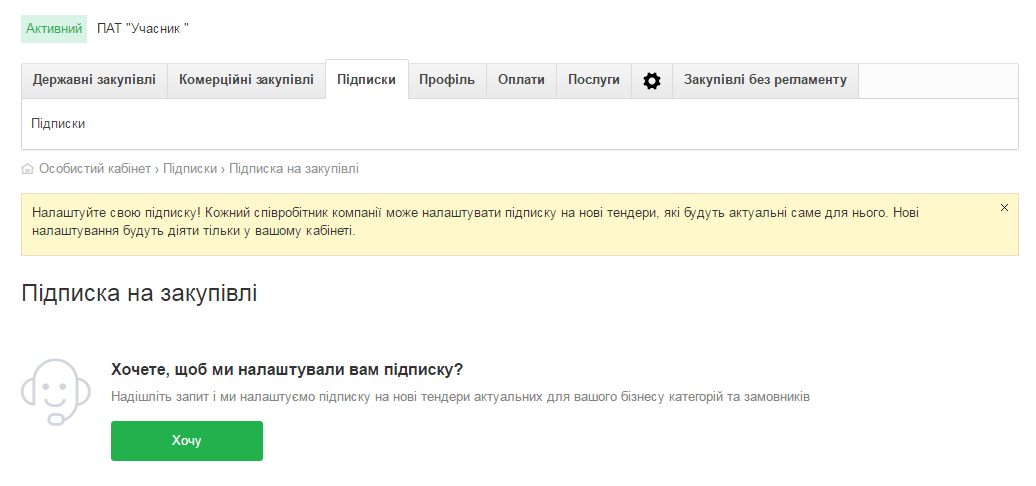This screenshot has width=1036, height=486.
Task: Select the Підписки tab
Action: point(366,80)
